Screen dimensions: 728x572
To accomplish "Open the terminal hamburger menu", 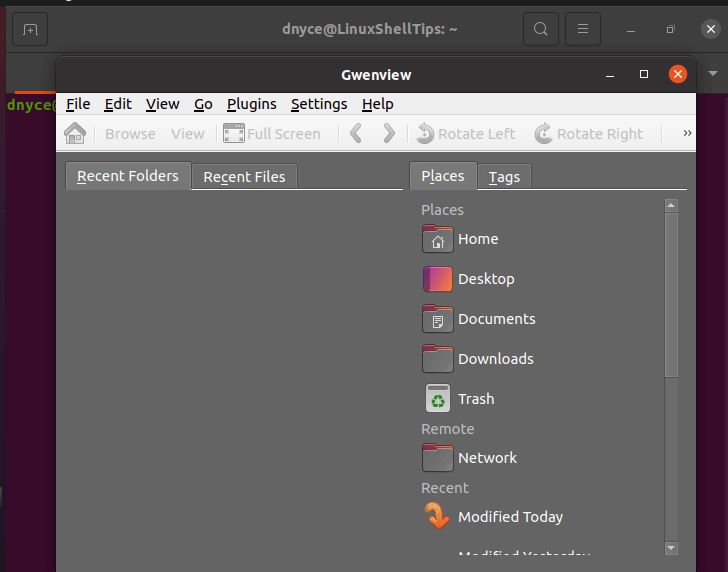I will tap(583, 29).
